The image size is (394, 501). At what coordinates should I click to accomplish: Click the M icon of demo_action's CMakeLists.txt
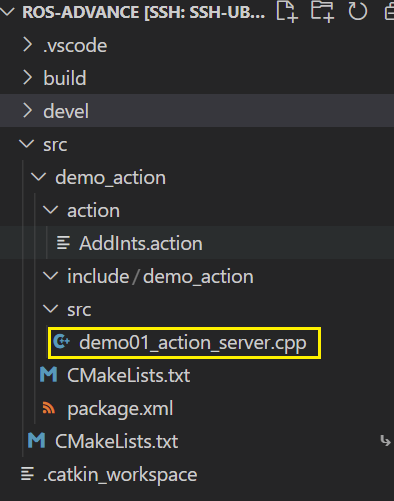coord(49,374)
